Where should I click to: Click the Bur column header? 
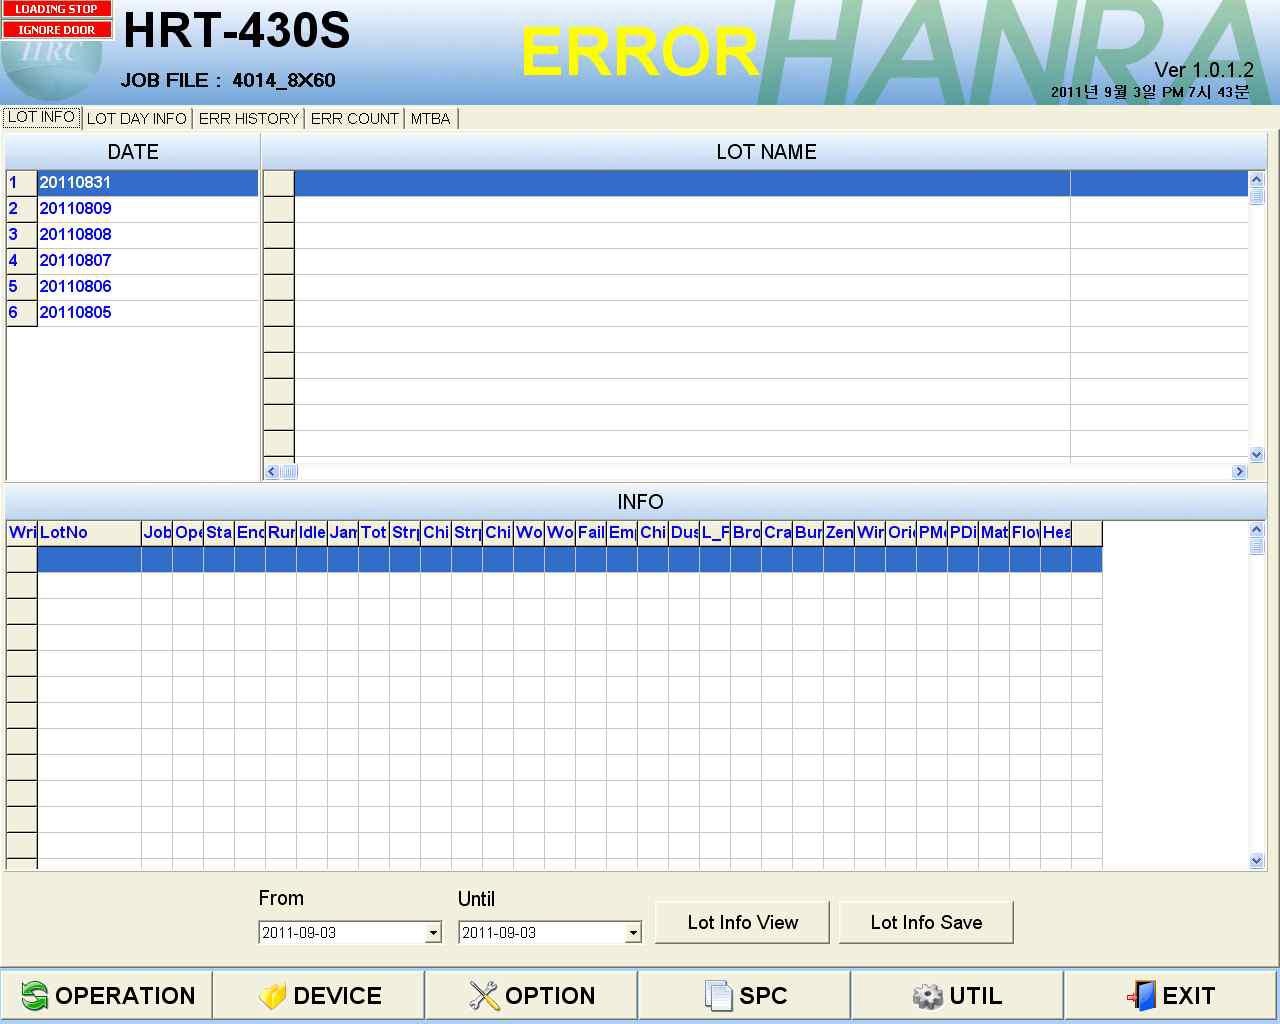click(x=808, y=533)
